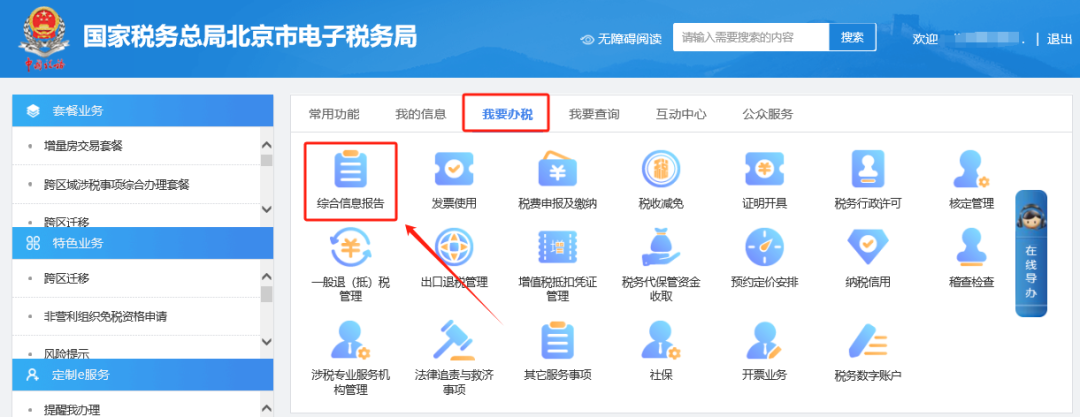Click the tax bureau emblem logo

pyautogui.click(x=44, y=38)
